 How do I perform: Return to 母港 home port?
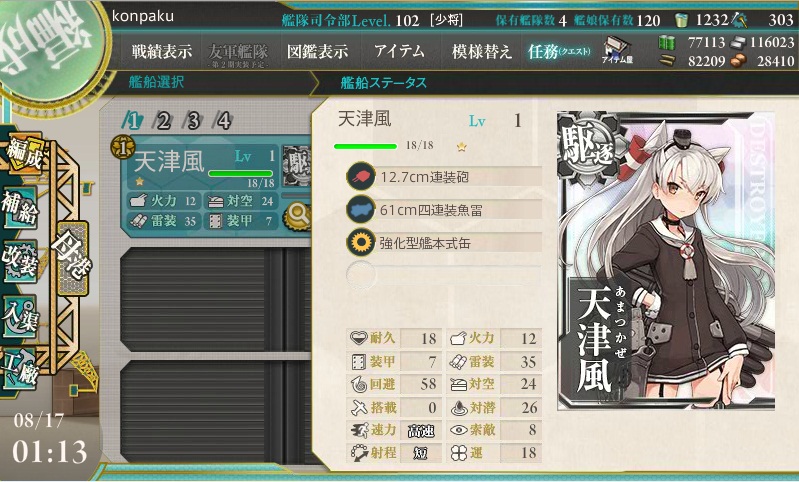tap(72, 258)
